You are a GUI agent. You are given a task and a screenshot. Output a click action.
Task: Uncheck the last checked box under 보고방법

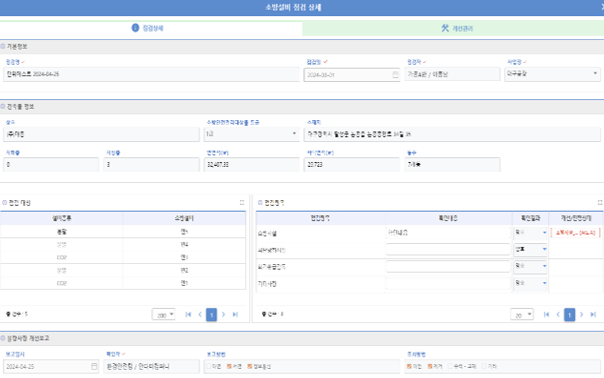(x=250, y=366)
